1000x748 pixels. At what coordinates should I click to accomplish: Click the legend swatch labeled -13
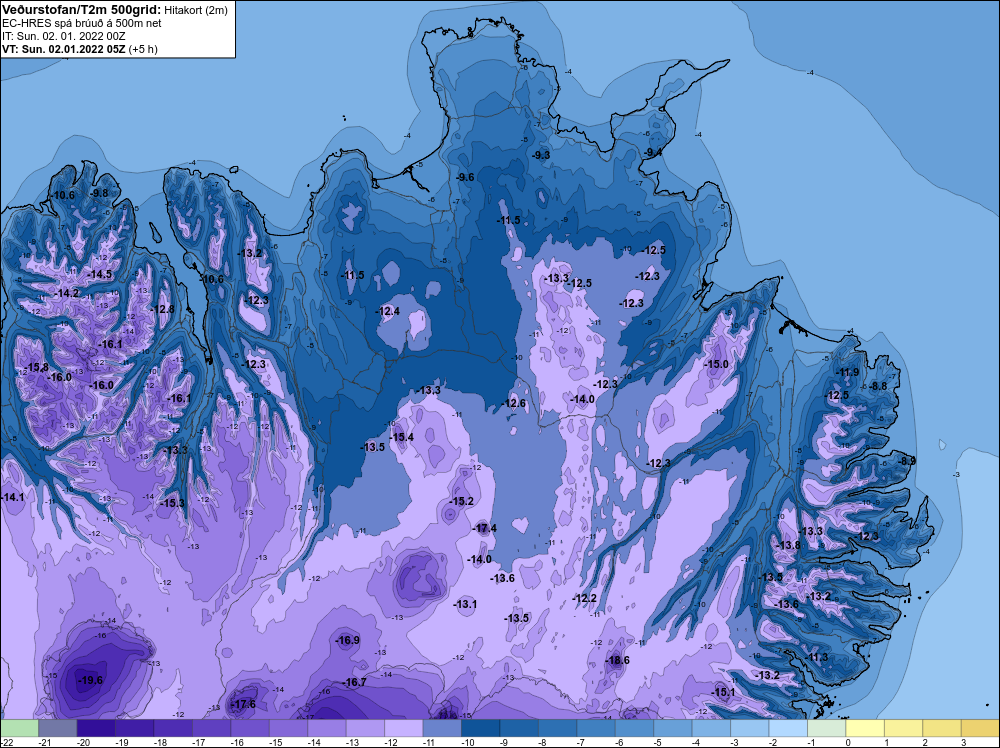[365, 728]
